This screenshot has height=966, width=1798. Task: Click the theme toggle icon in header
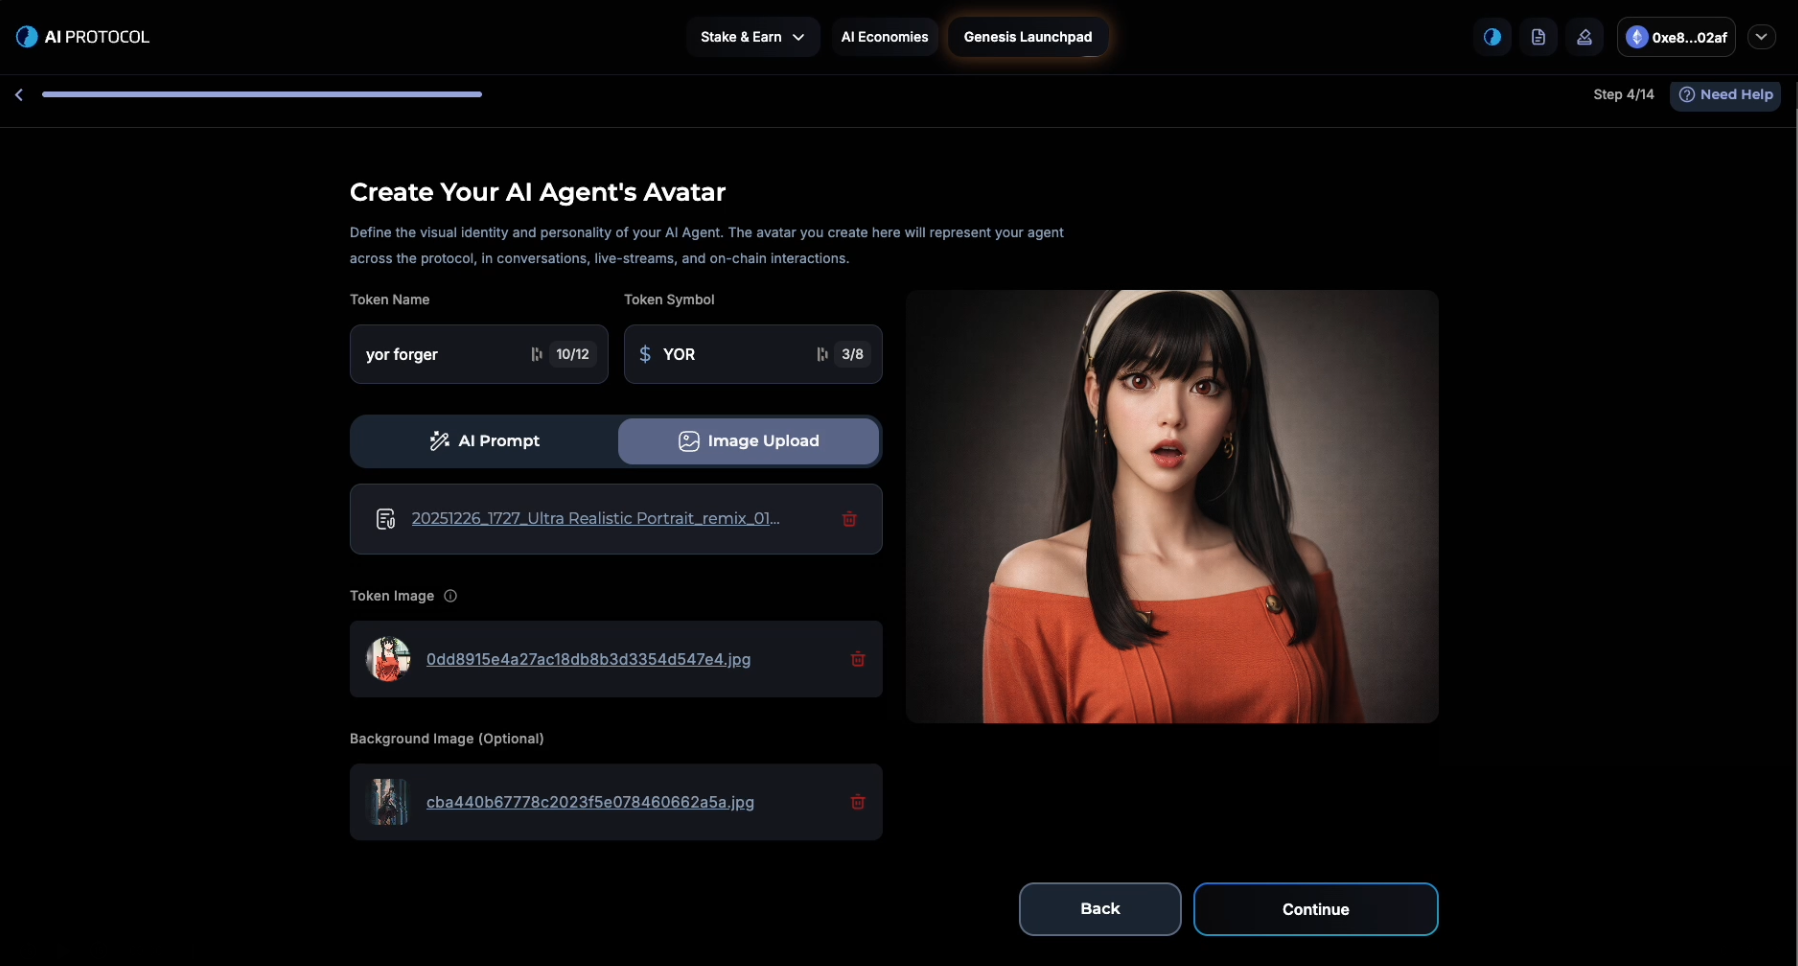pos(1492,37)
